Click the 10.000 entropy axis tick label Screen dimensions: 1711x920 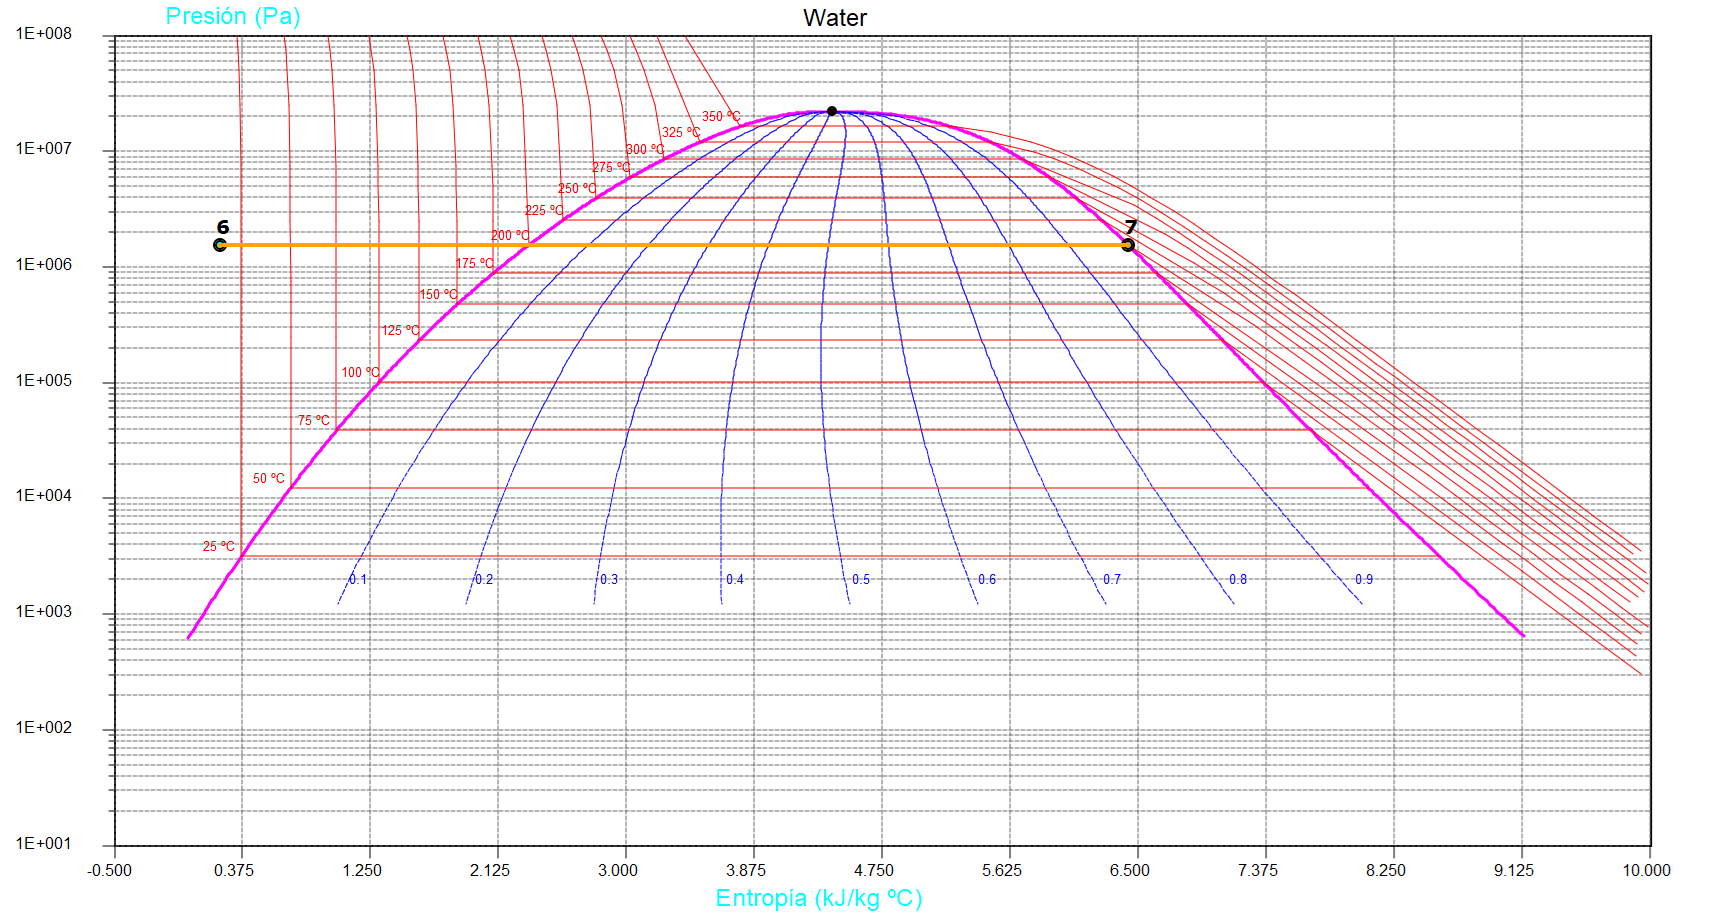1646,870
